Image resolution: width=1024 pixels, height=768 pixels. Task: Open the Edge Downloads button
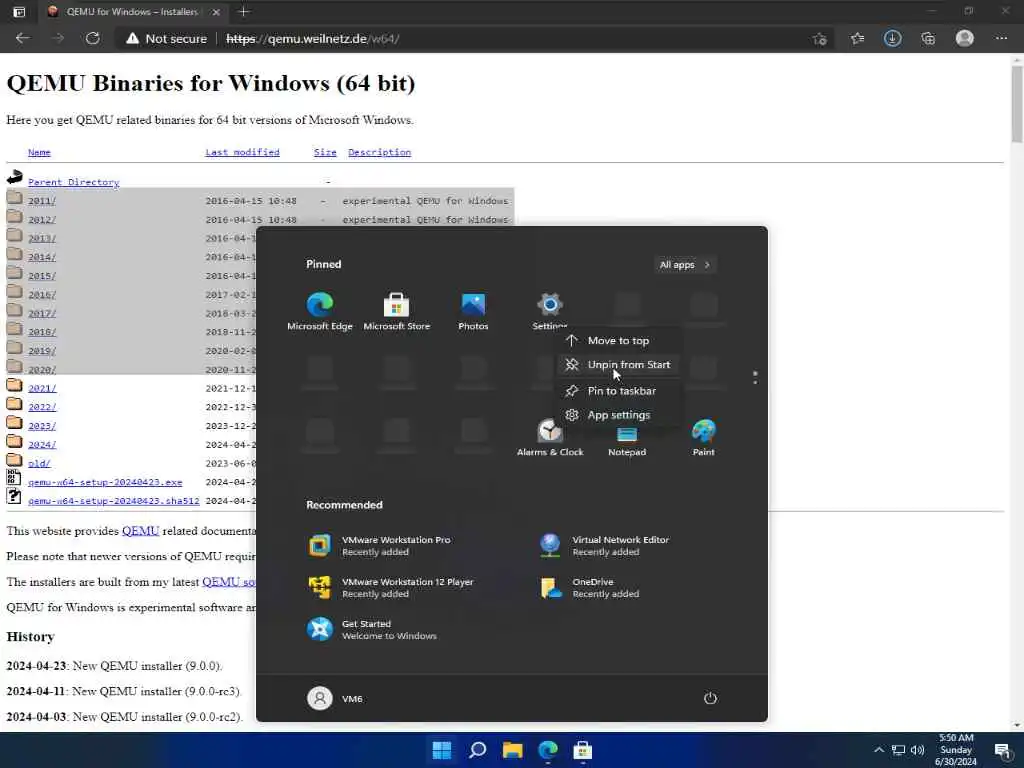click(893, 39)
